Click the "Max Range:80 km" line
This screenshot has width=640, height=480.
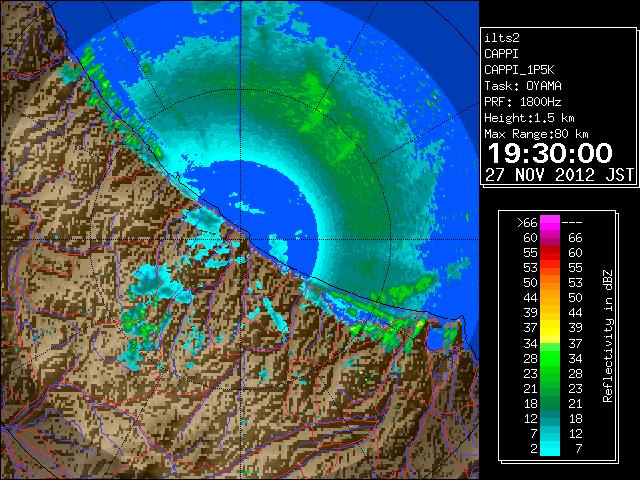click(536, 134)
